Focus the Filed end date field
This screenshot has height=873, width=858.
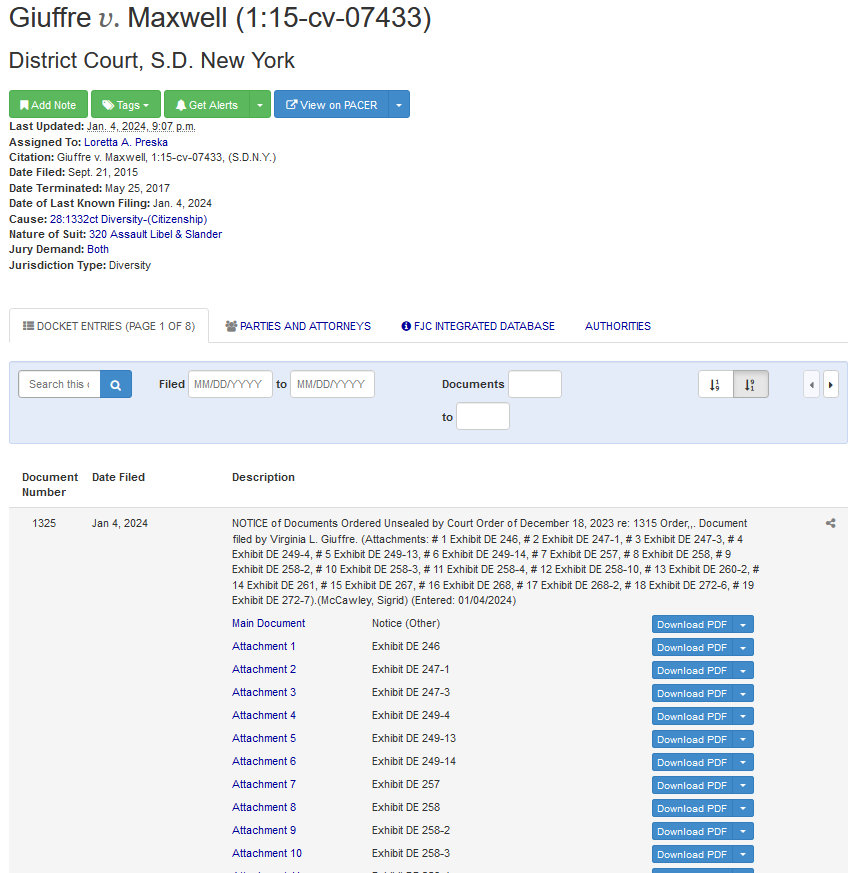point(332,384)
